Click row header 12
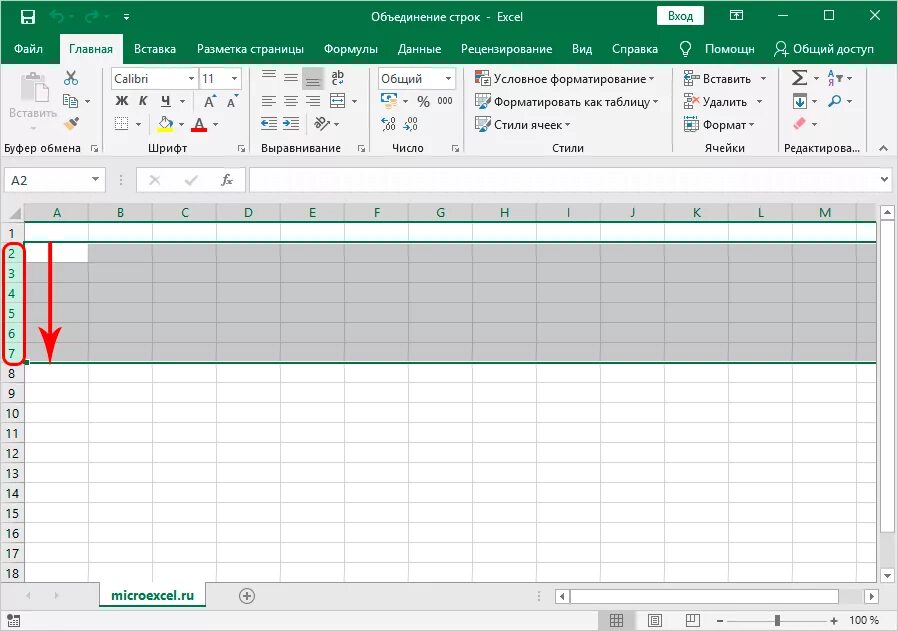Viewport: 898px width, 631px height. 12,453
